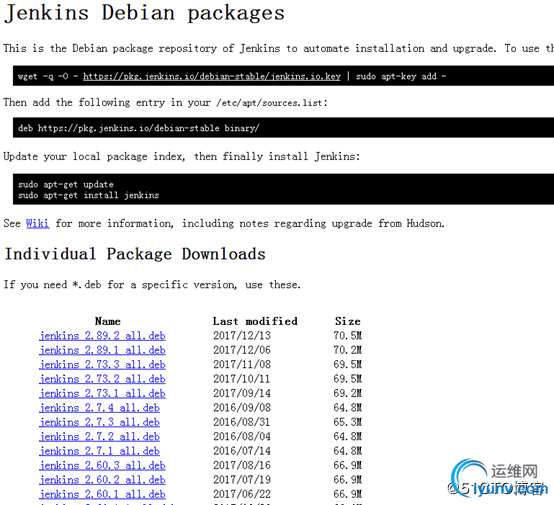Click the sudo apt-get install jenkins command
Screen dimensions: 554x505
[88, 195]
